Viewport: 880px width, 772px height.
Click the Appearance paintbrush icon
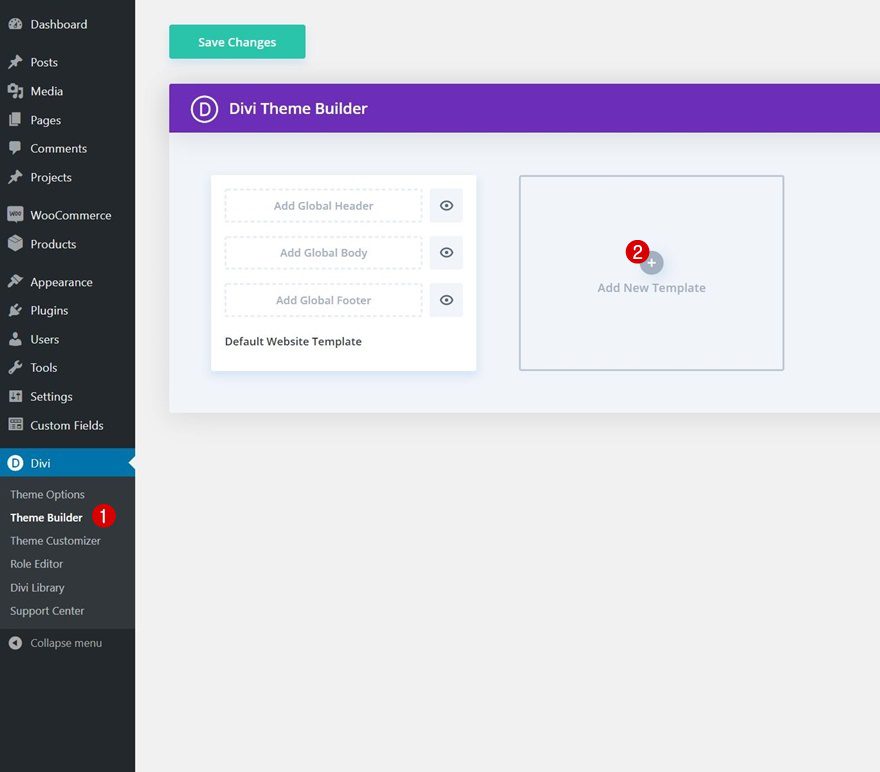[x=18, y=281]
